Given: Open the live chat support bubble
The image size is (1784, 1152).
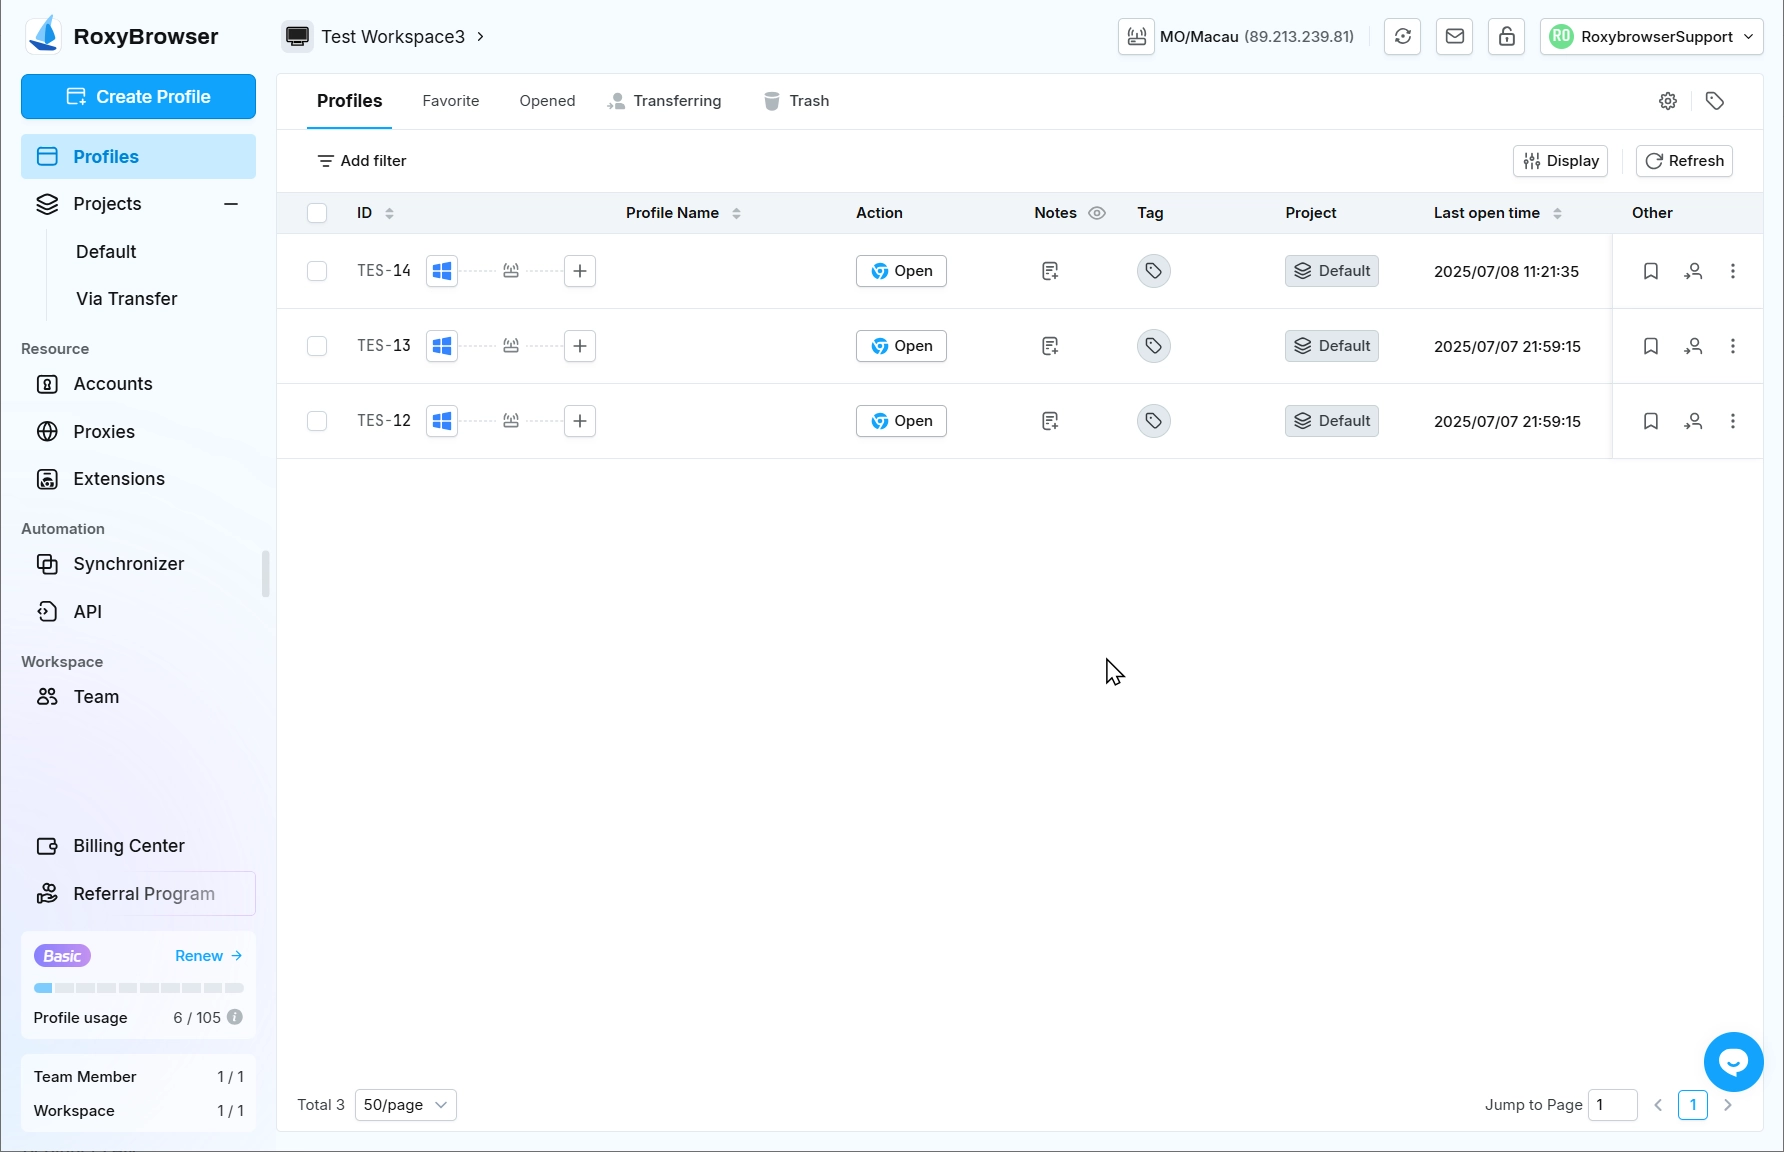Looking at the screenshot, I should point(1733,1062).
